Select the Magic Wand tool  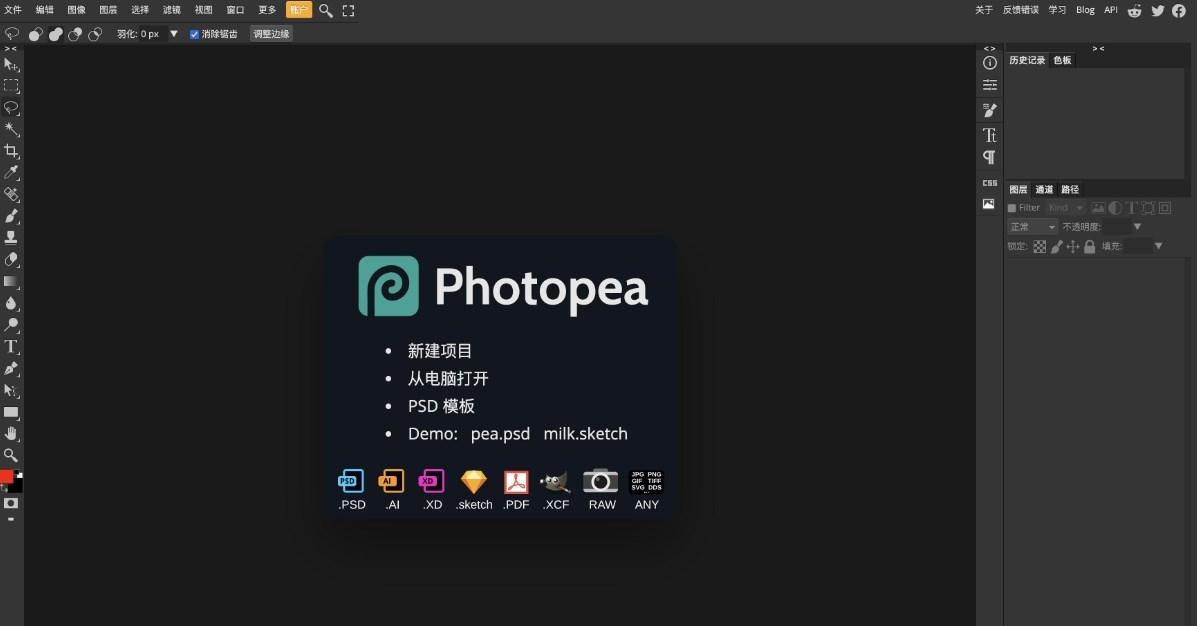[x=11, y=129]
